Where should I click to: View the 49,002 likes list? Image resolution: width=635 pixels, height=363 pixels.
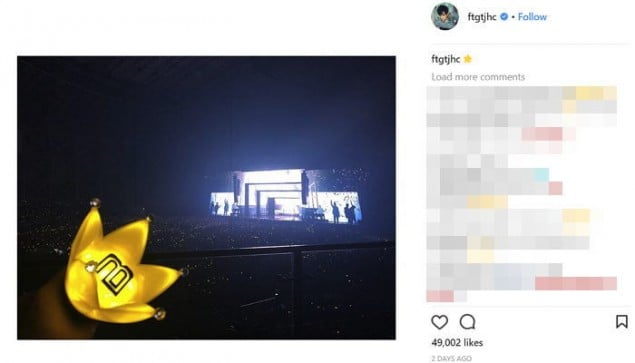coord(457,343)
